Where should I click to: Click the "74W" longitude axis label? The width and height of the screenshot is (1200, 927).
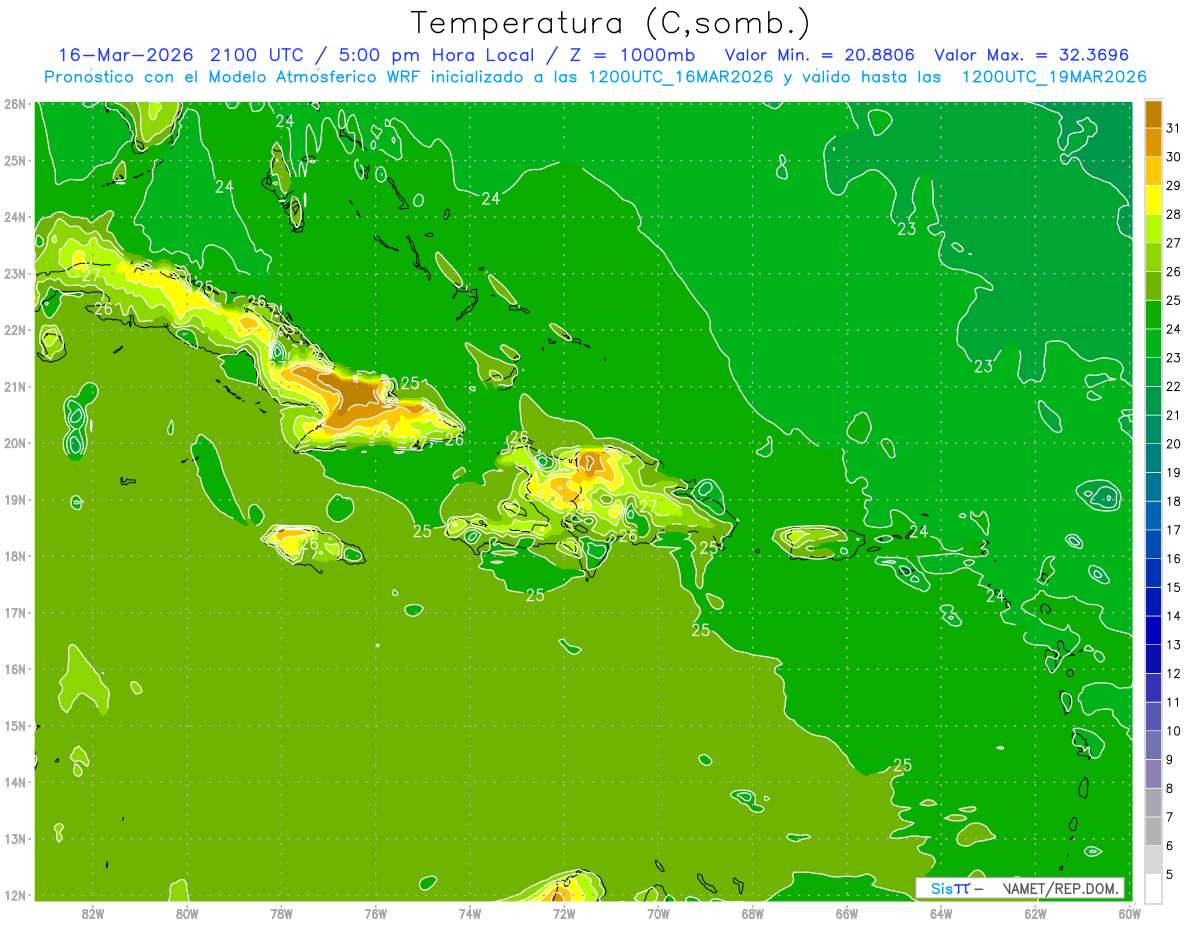coord(469,913)
